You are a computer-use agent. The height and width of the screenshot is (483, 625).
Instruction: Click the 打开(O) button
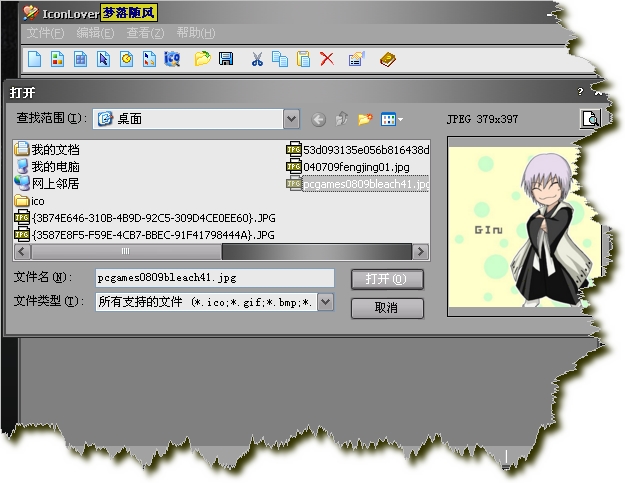[387, 279]
